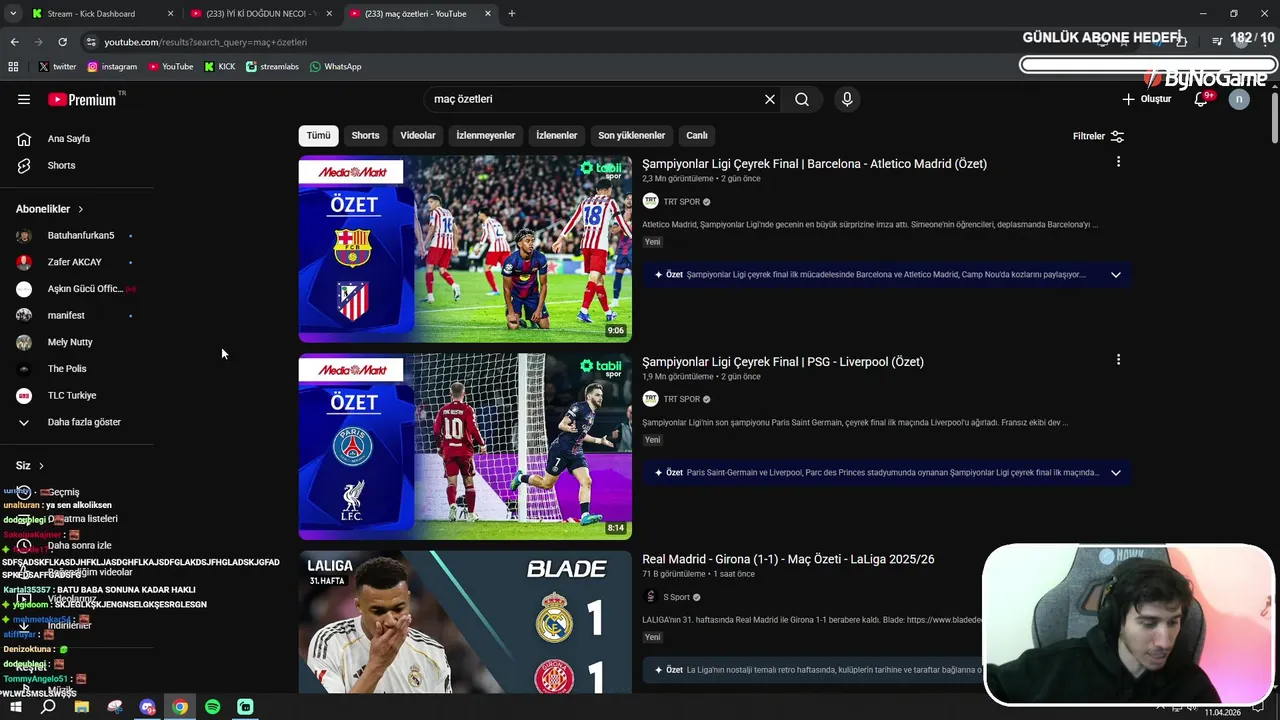Open Real Madrid - Girona Maç Özeti title
This screenshot has height=720, width=1280.
pyautogui.click(x=788, y=559)
